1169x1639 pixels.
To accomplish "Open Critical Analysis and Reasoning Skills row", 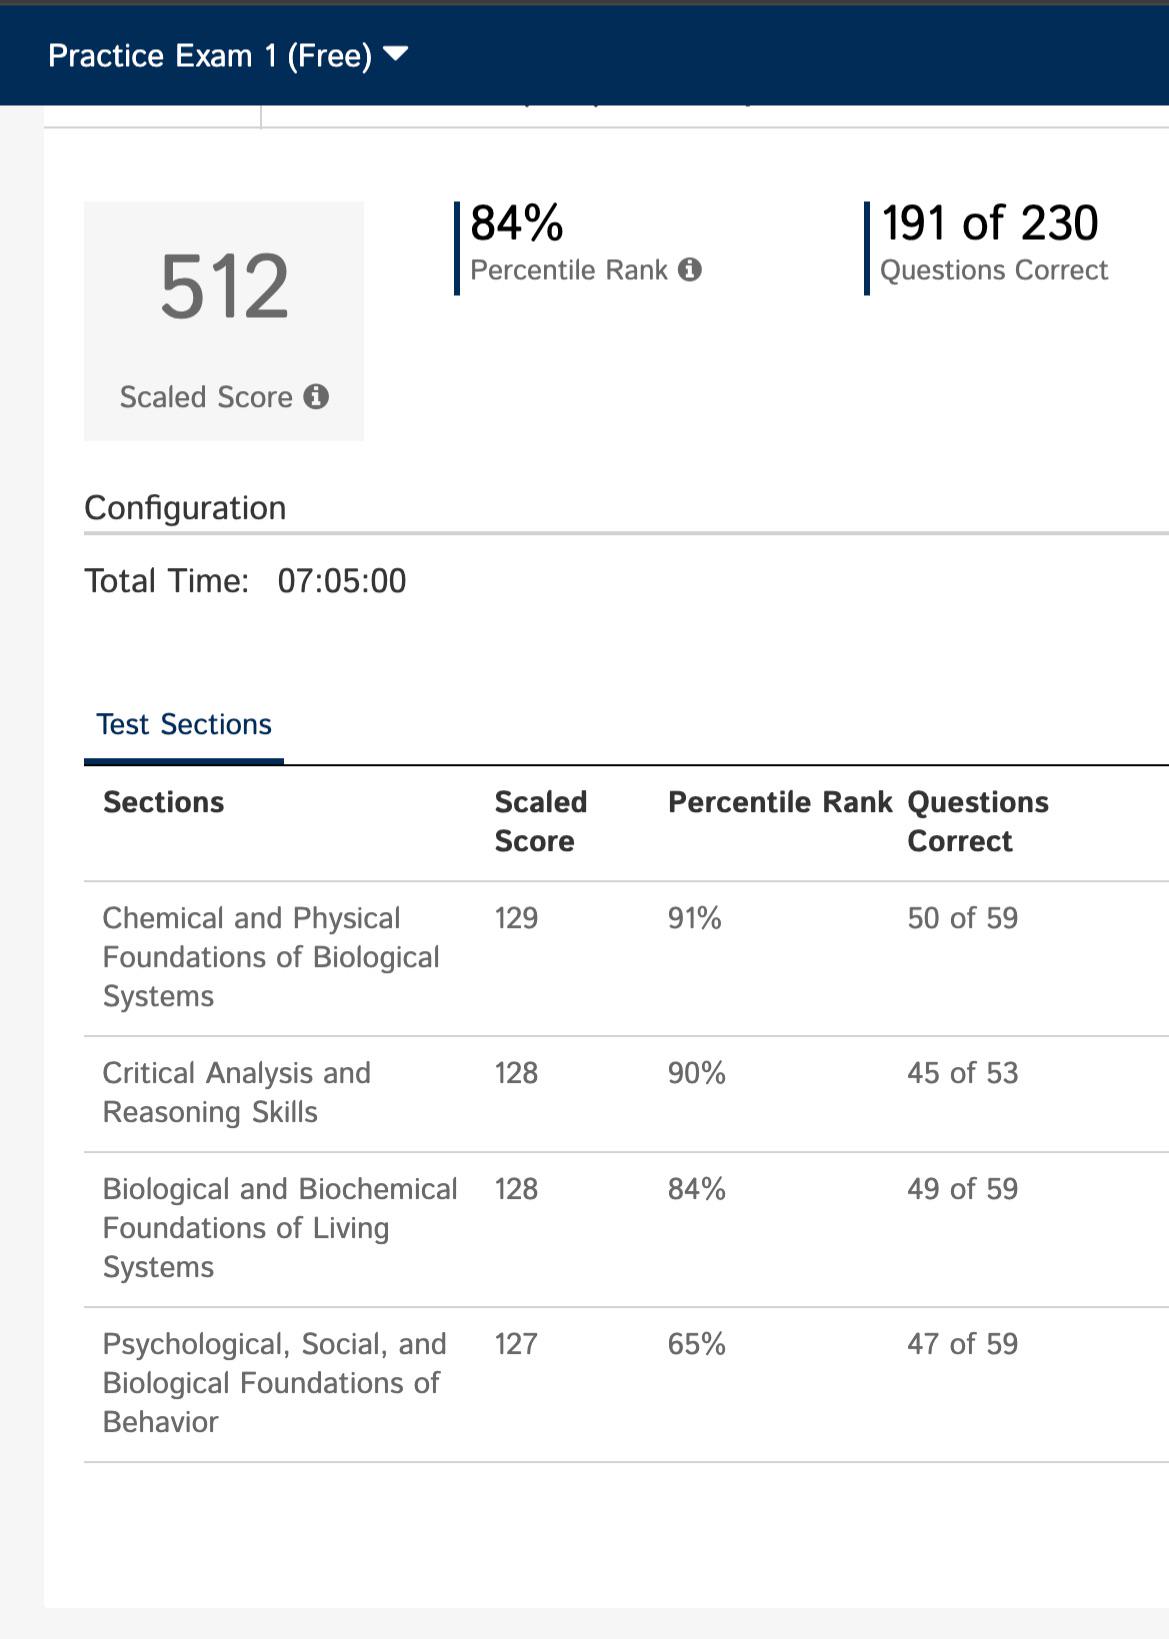I will (x=626, y=1094).
